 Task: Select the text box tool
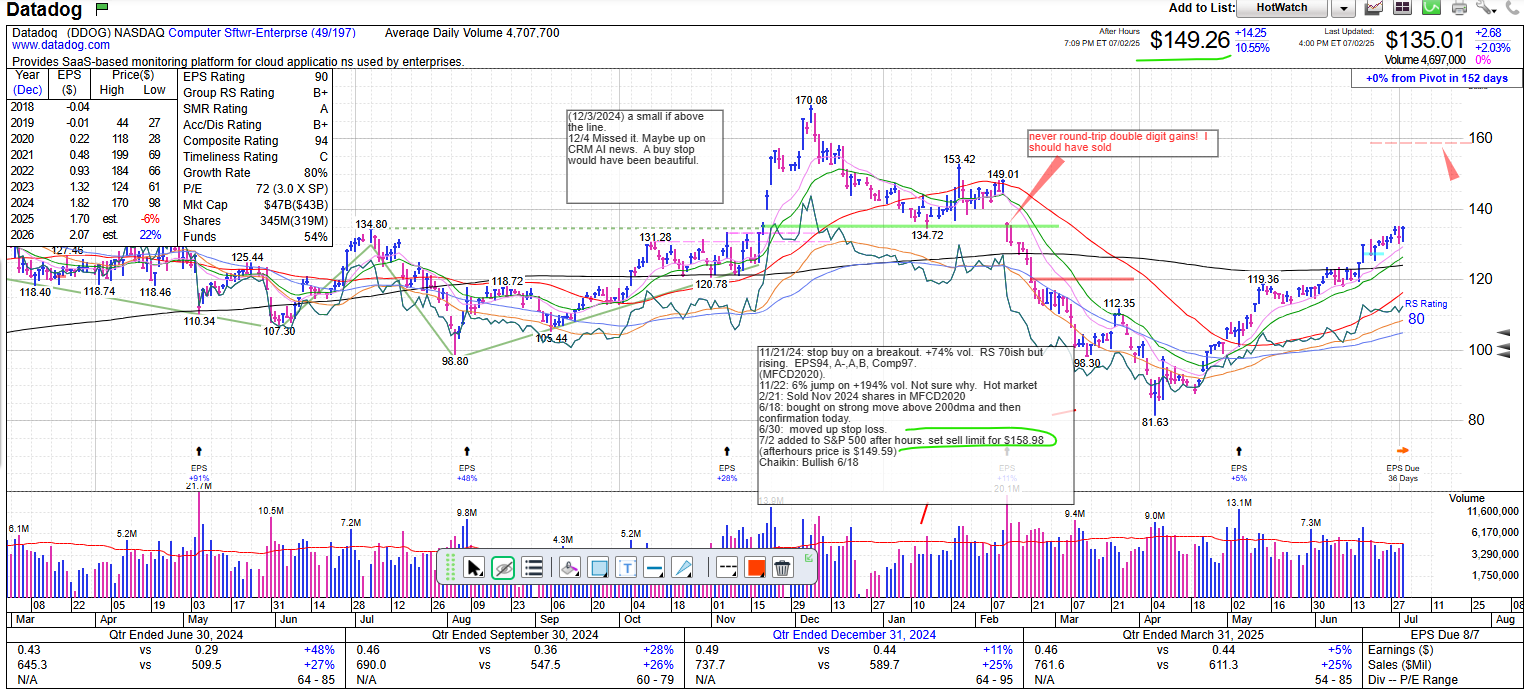click(627, 568)
